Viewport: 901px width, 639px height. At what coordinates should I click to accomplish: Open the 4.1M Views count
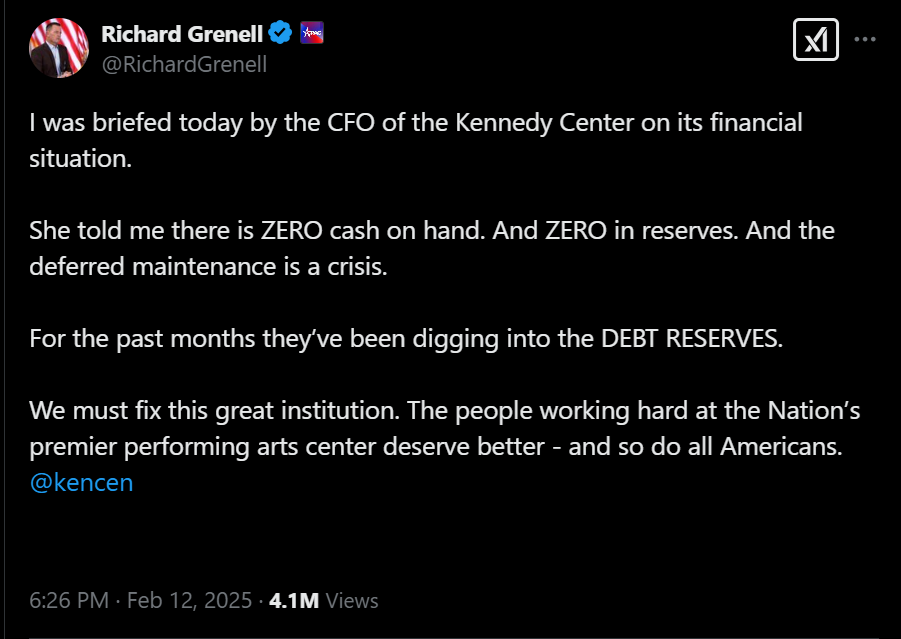coord(324,600)
